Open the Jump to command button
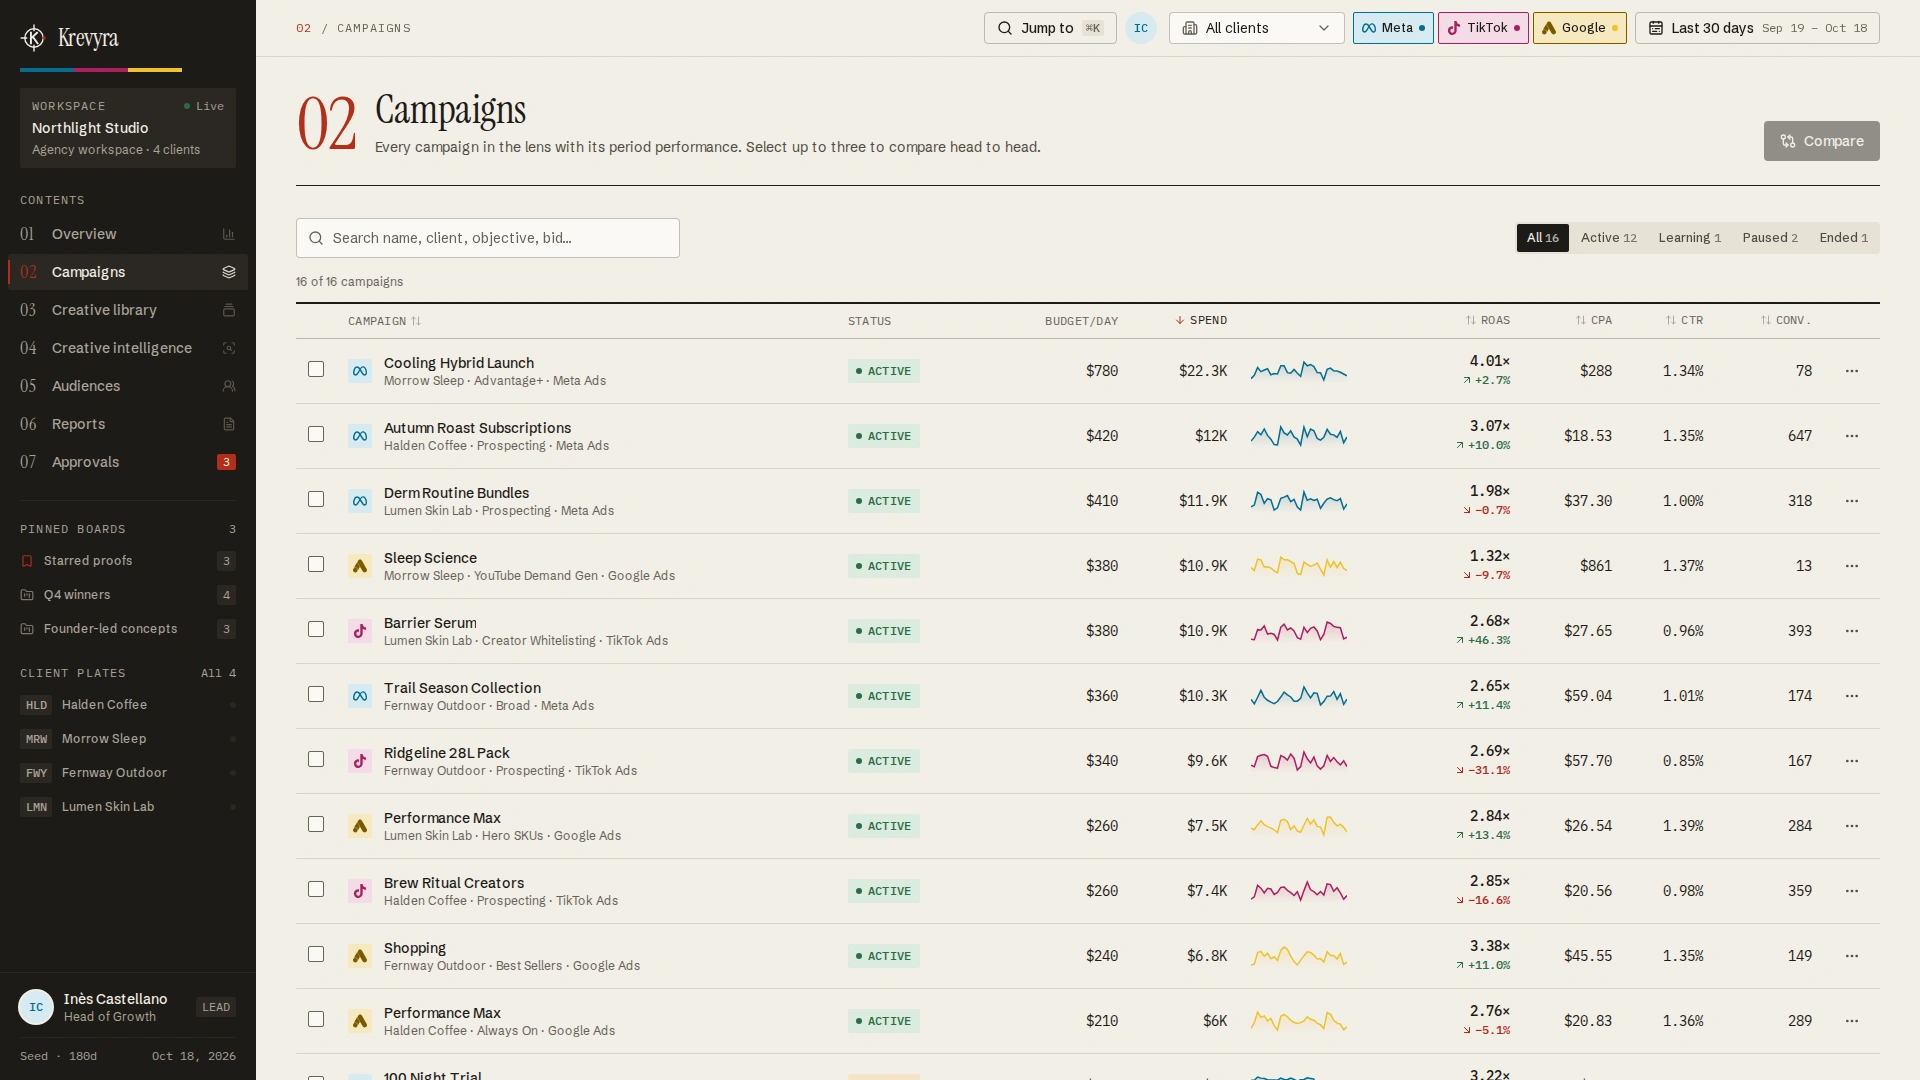The width and height of the screenshot is (1920, 1080). click(1050, 28)
